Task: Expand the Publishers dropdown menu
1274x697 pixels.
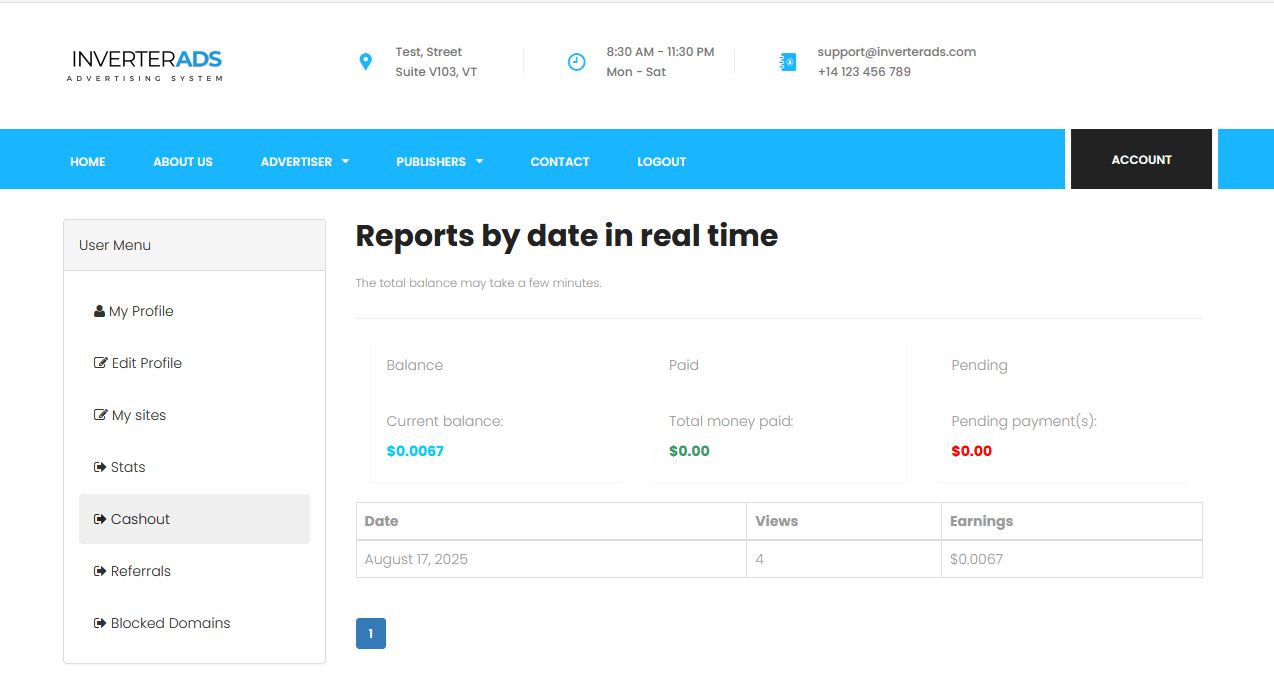Action: [439, 161]
